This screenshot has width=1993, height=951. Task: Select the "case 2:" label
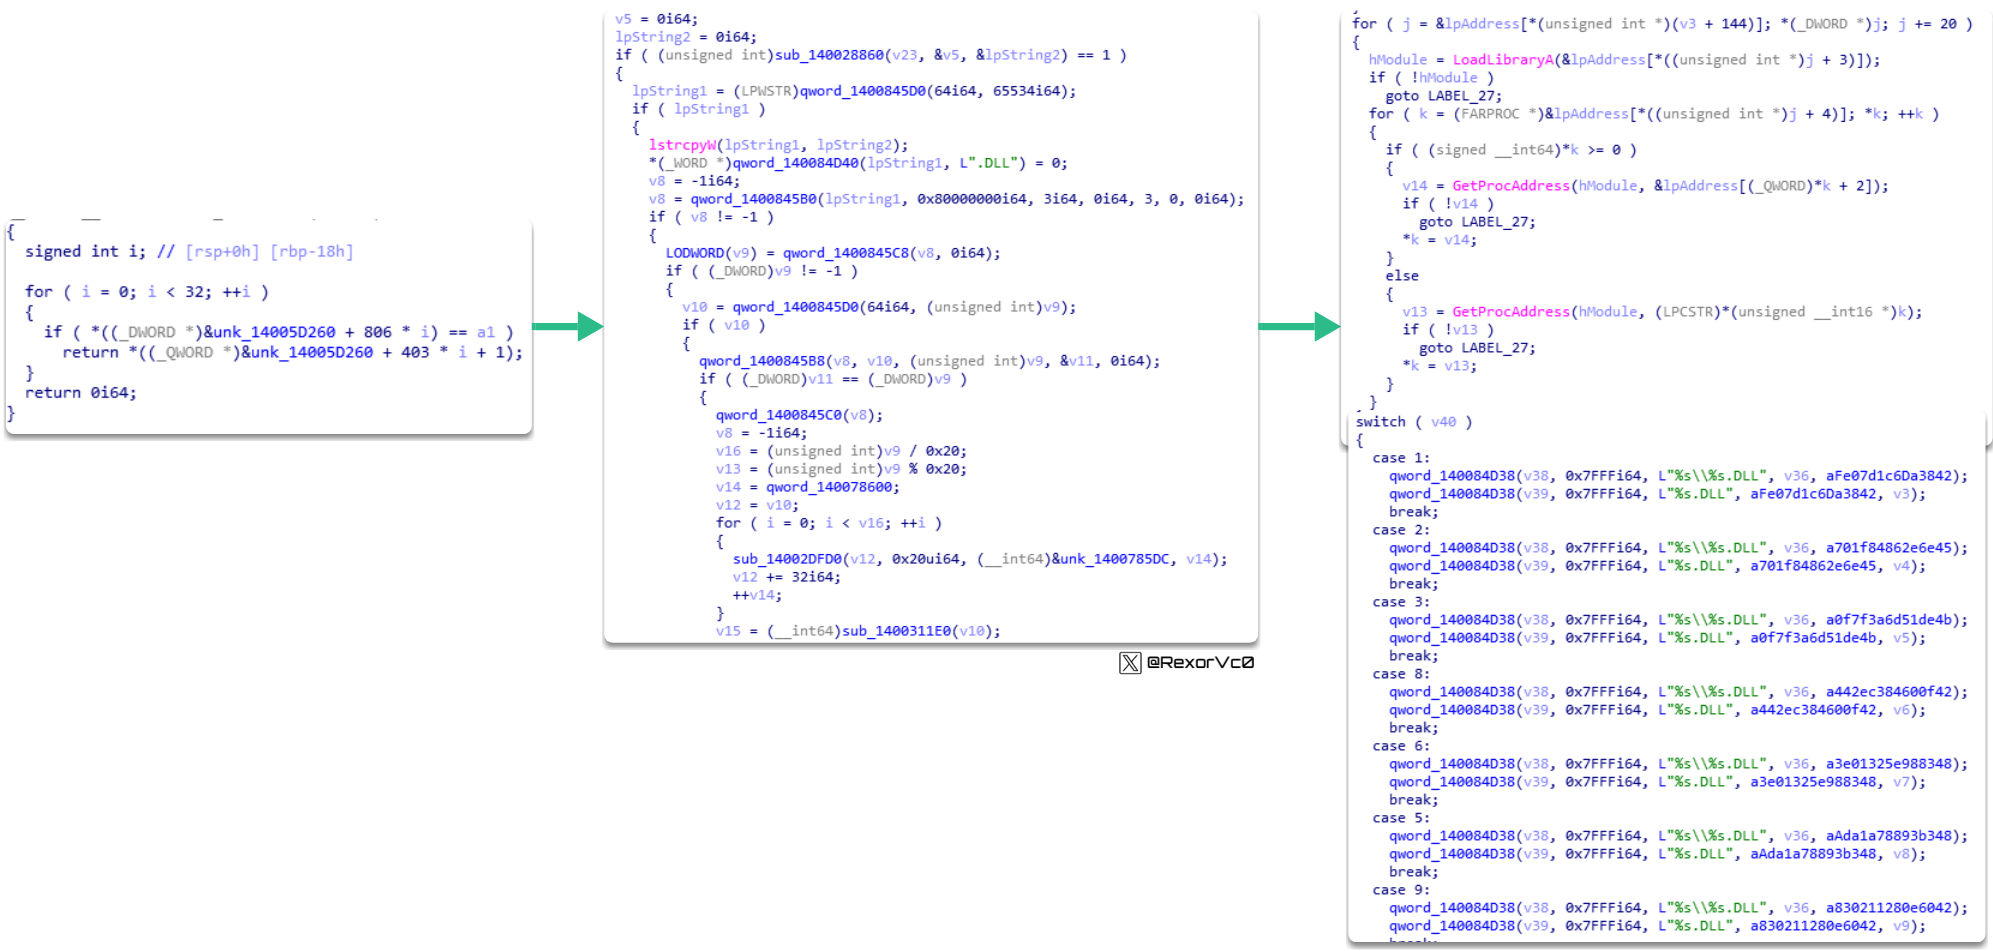pos(1401,530)
